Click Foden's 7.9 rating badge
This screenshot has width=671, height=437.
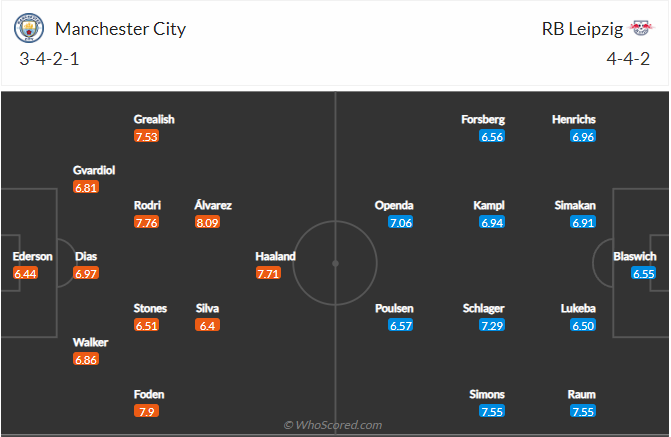[147, 411]
